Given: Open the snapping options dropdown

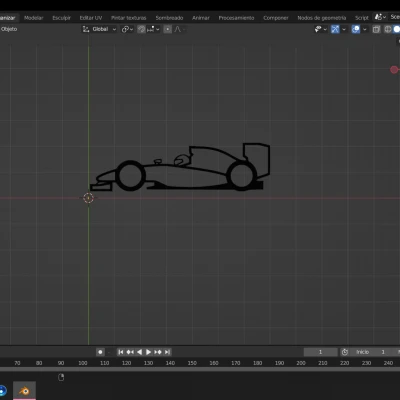Looking at the screenshot, I should (x=153, y=29).
